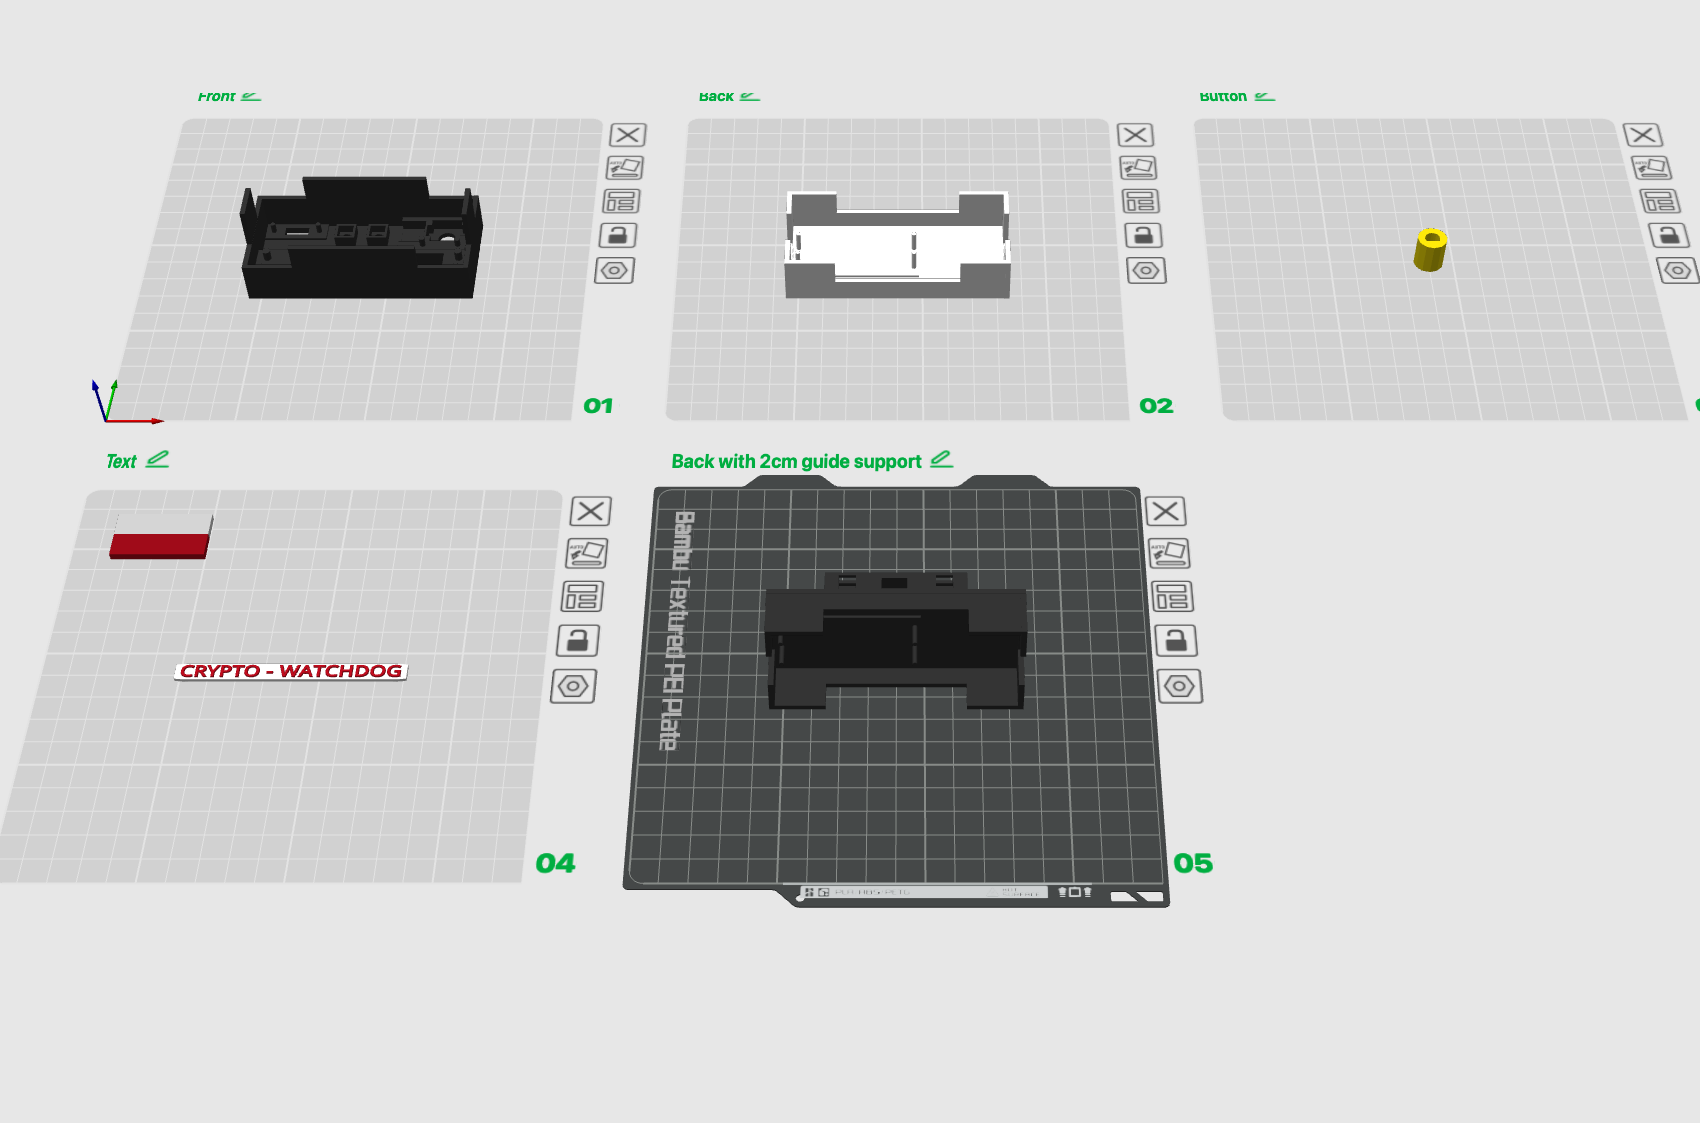
Task: Select the CRYPTO - WATCHDOG text object
Action: coord(291,671)
